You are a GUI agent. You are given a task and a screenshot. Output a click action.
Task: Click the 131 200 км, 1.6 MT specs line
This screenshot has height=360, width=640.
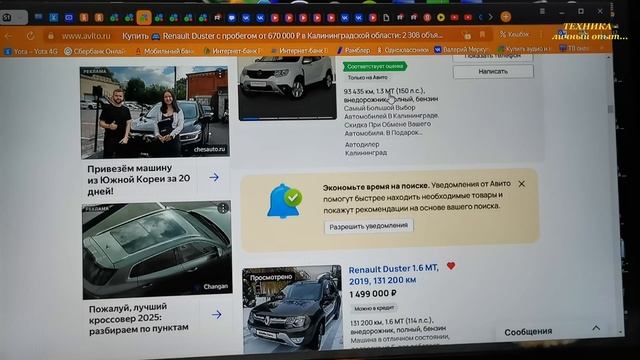398,324
